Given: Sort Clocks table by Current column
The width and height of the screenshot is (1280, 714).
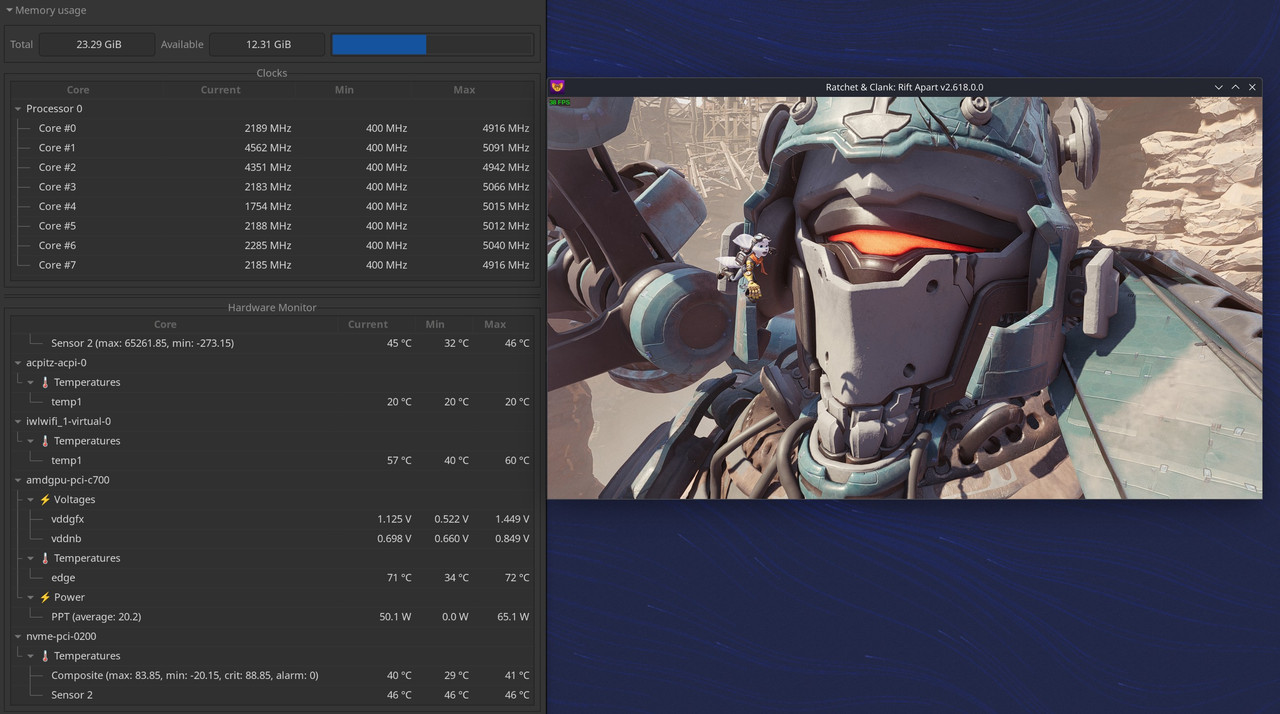Looking at the screenshot, I should 220,90.
